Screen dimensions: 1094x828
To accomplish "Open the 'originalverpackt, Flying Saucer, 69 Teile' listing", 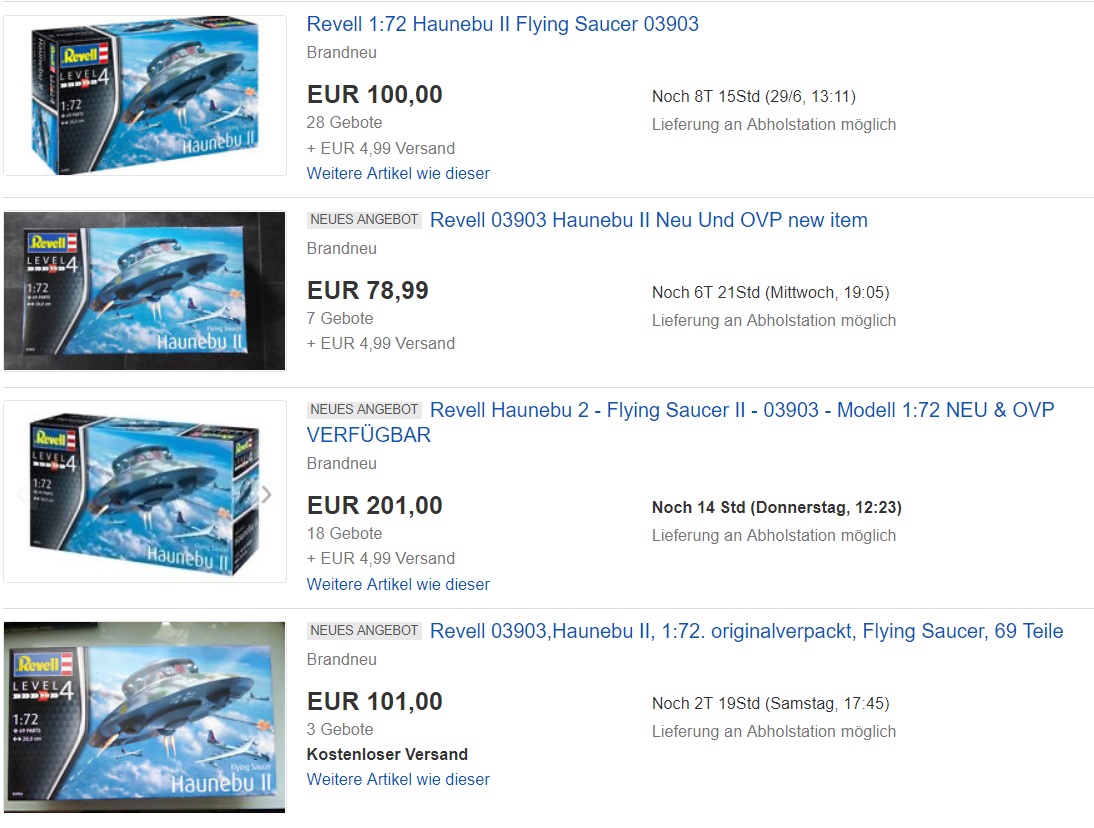I will pos(746,631).
